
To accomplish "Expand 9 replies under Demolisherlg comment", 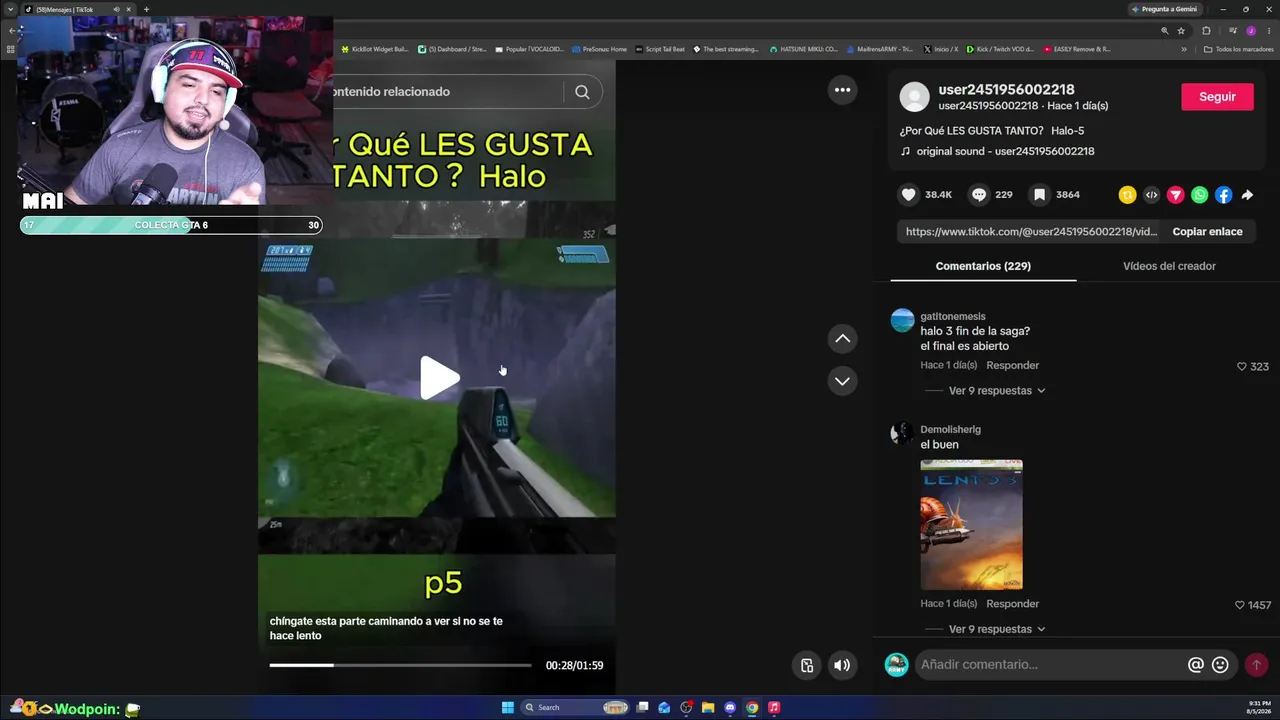I will click(x=996, y=629).
